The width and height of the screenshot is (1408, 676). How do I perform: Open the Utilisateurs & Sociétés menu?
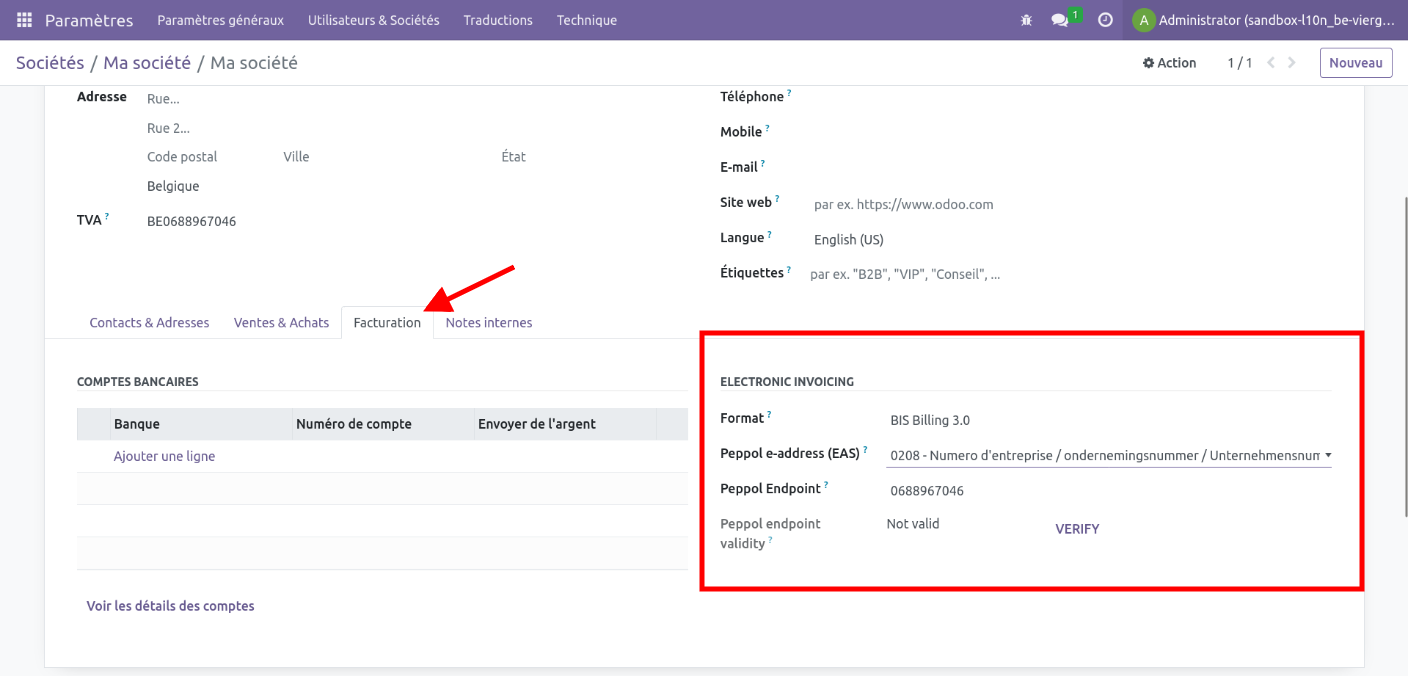pos(373,20)
